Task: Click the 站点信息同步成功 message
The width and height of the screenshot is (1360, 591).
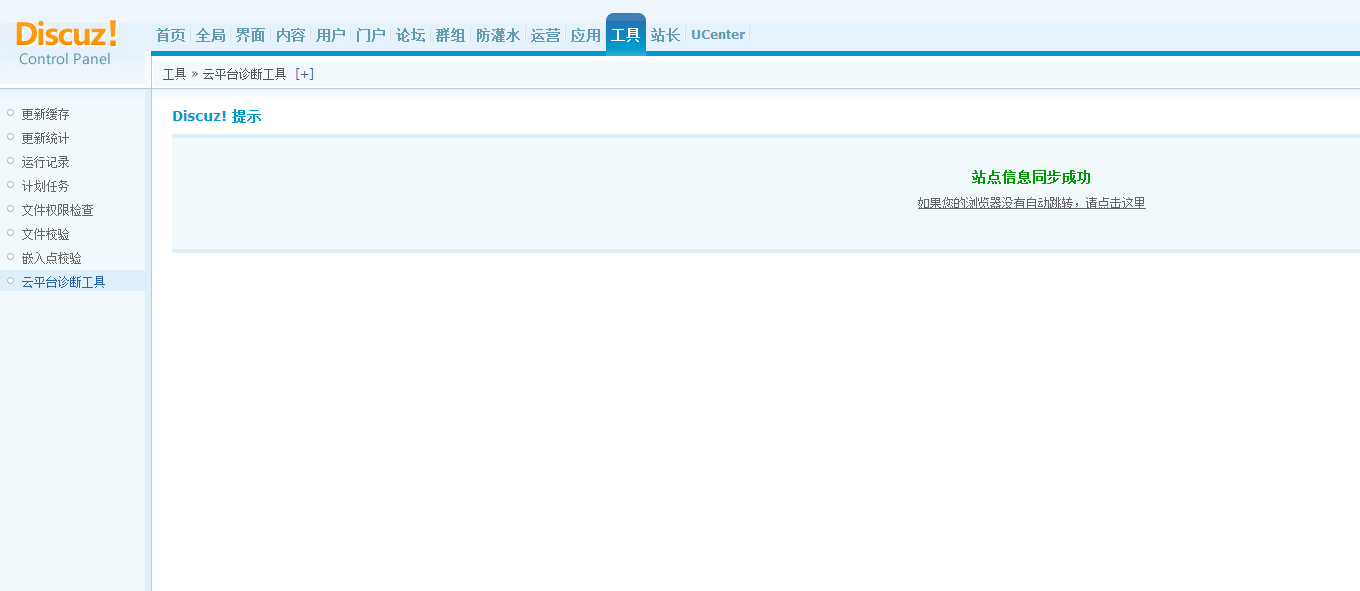Action: (1031, 177)
